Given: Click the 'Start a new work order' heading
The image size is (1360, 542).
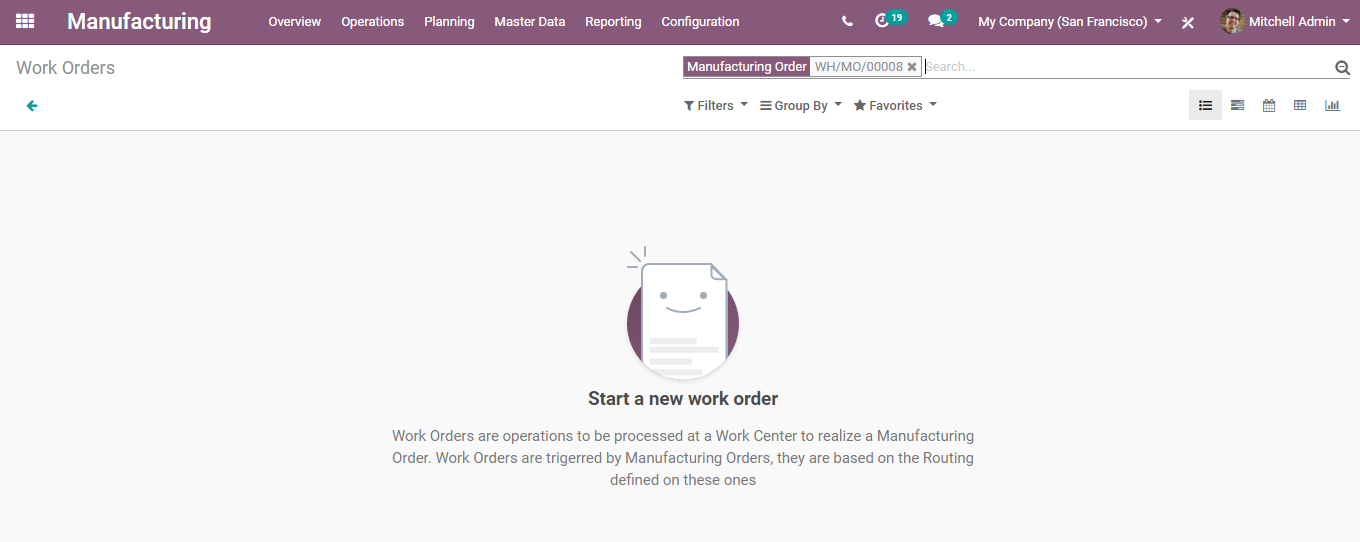Looking at the screenshot, I should (683, 398).
